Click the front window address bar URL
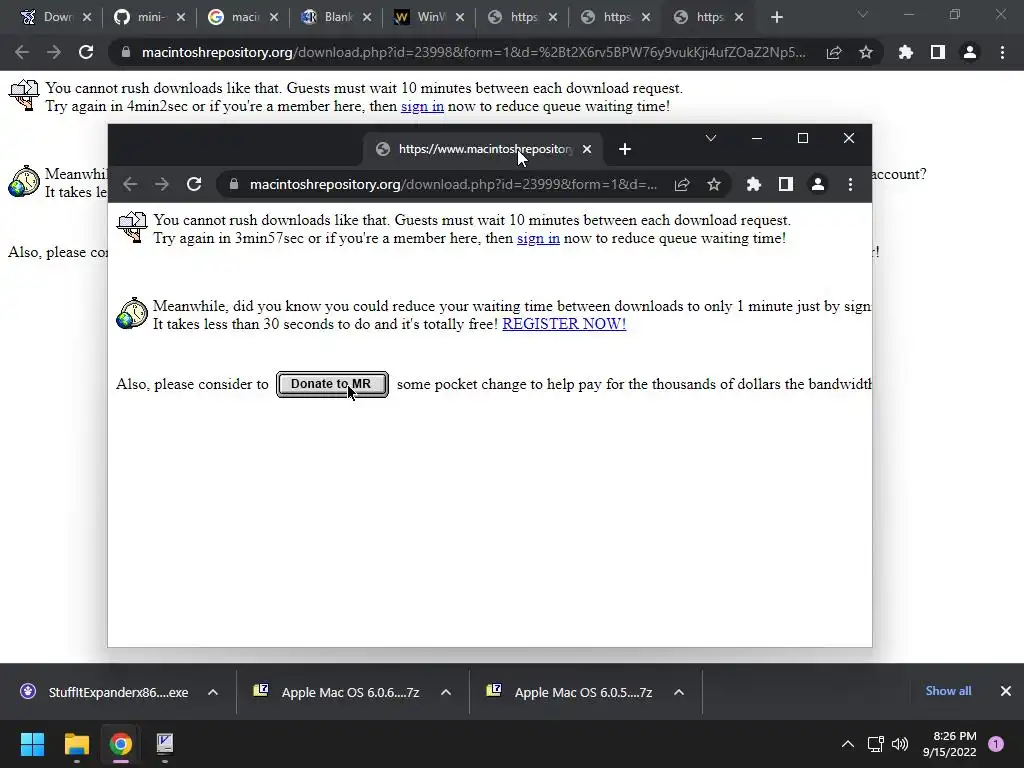This screenshot has width=1024, height=768. click(x=453, y=184)
